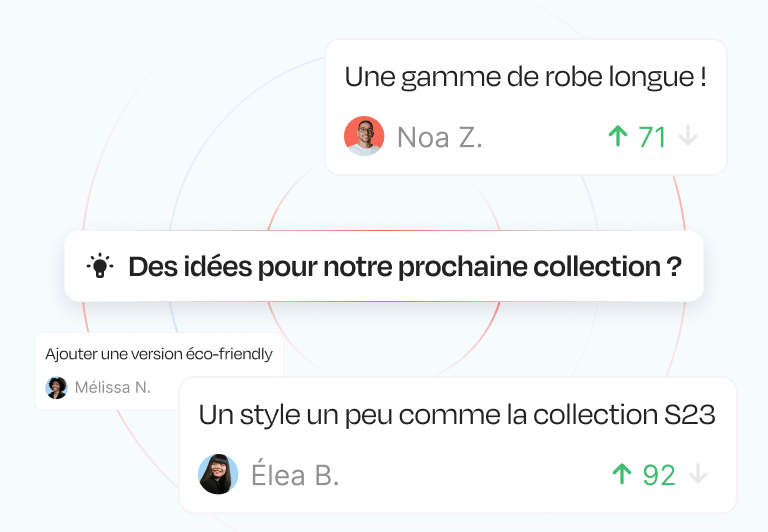Open the 'Des idées pour notre prochaine collection ?' prompt

click(x=405, y=267)
